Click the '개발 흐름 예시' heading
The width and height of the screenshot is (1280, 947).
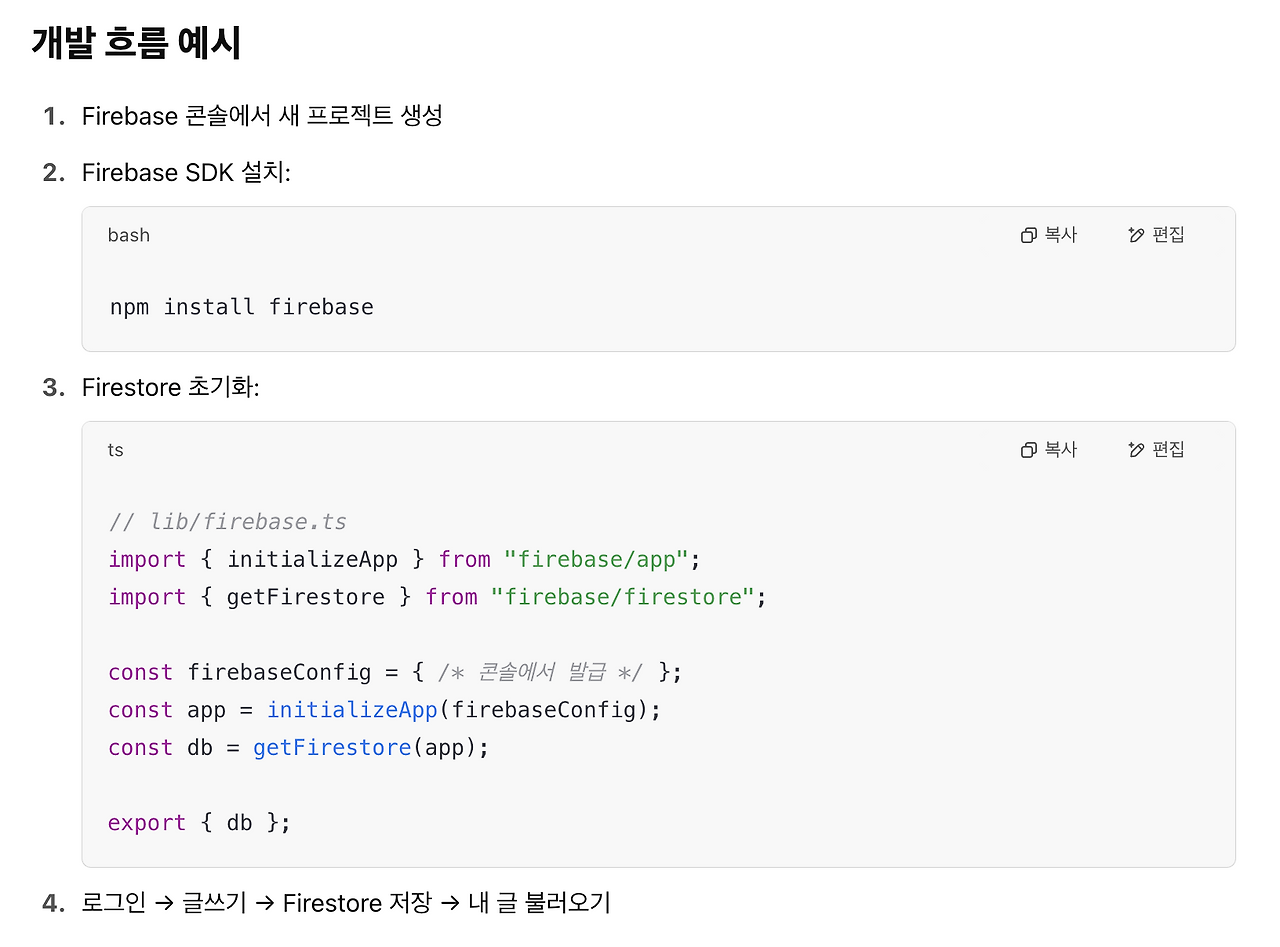click(x=136, y=44)
